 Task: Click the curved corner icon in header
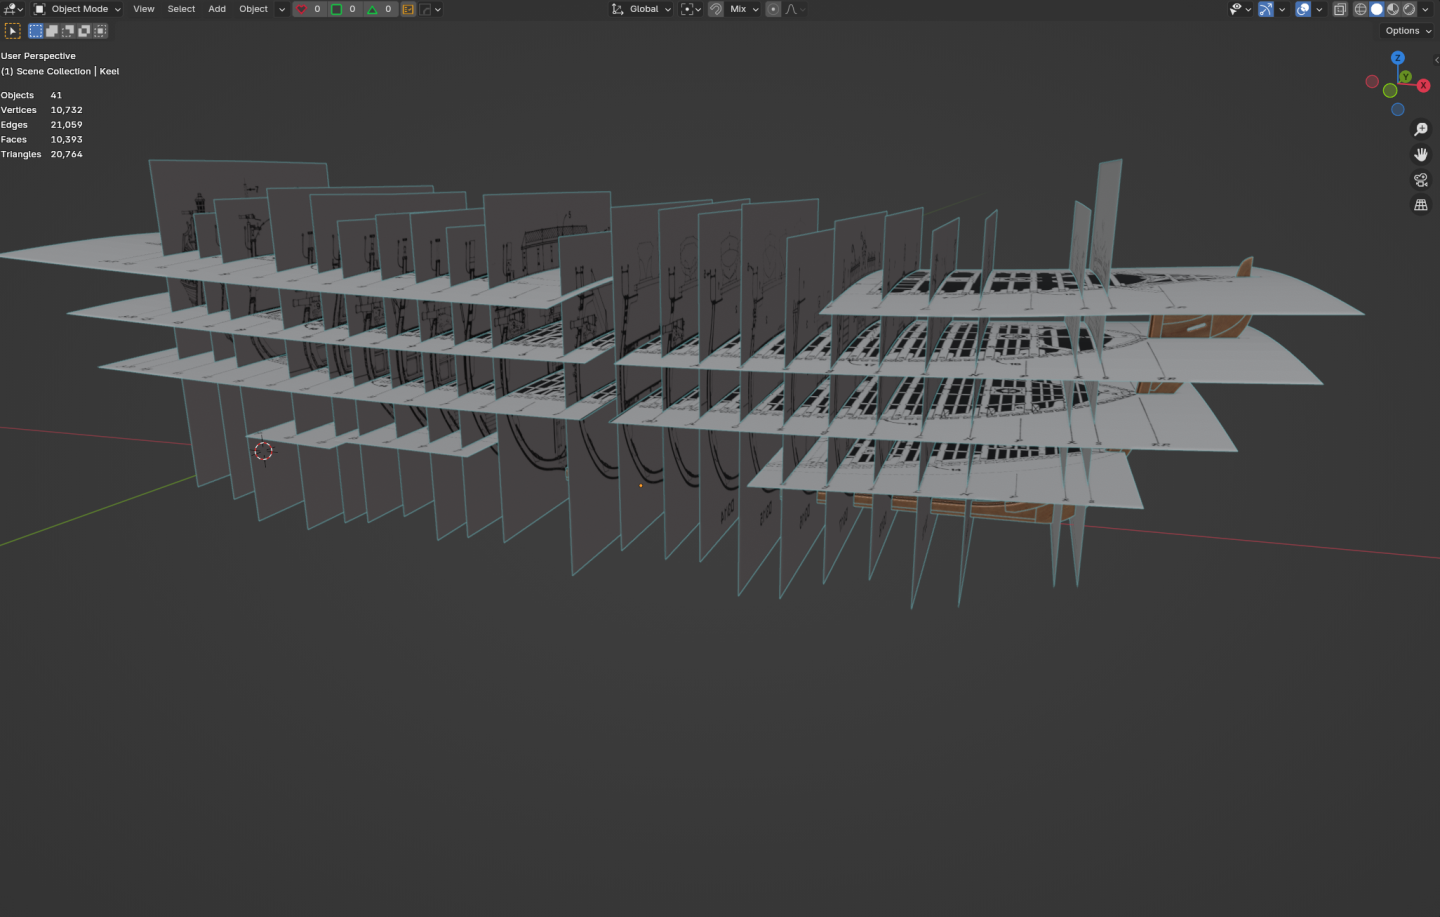426,9
